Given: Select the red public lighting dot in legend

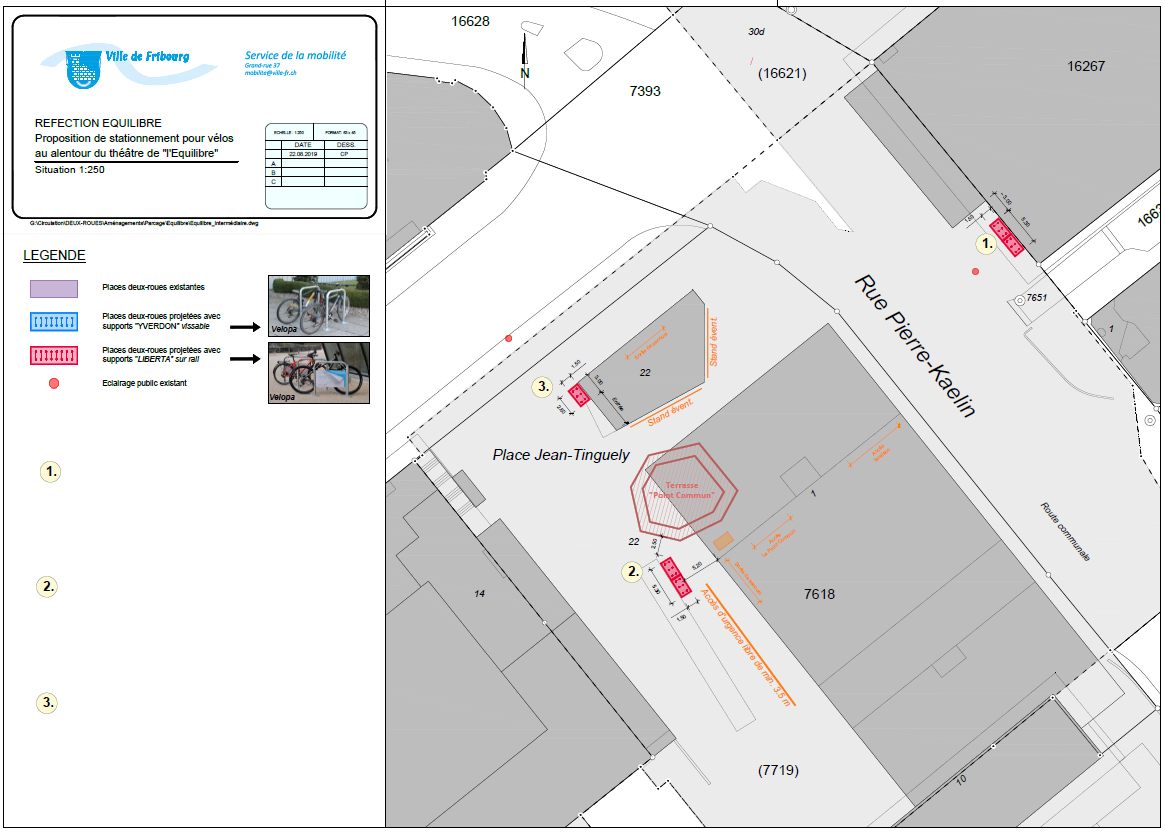Looking at the screenshot, I should [x=54, y=383].
